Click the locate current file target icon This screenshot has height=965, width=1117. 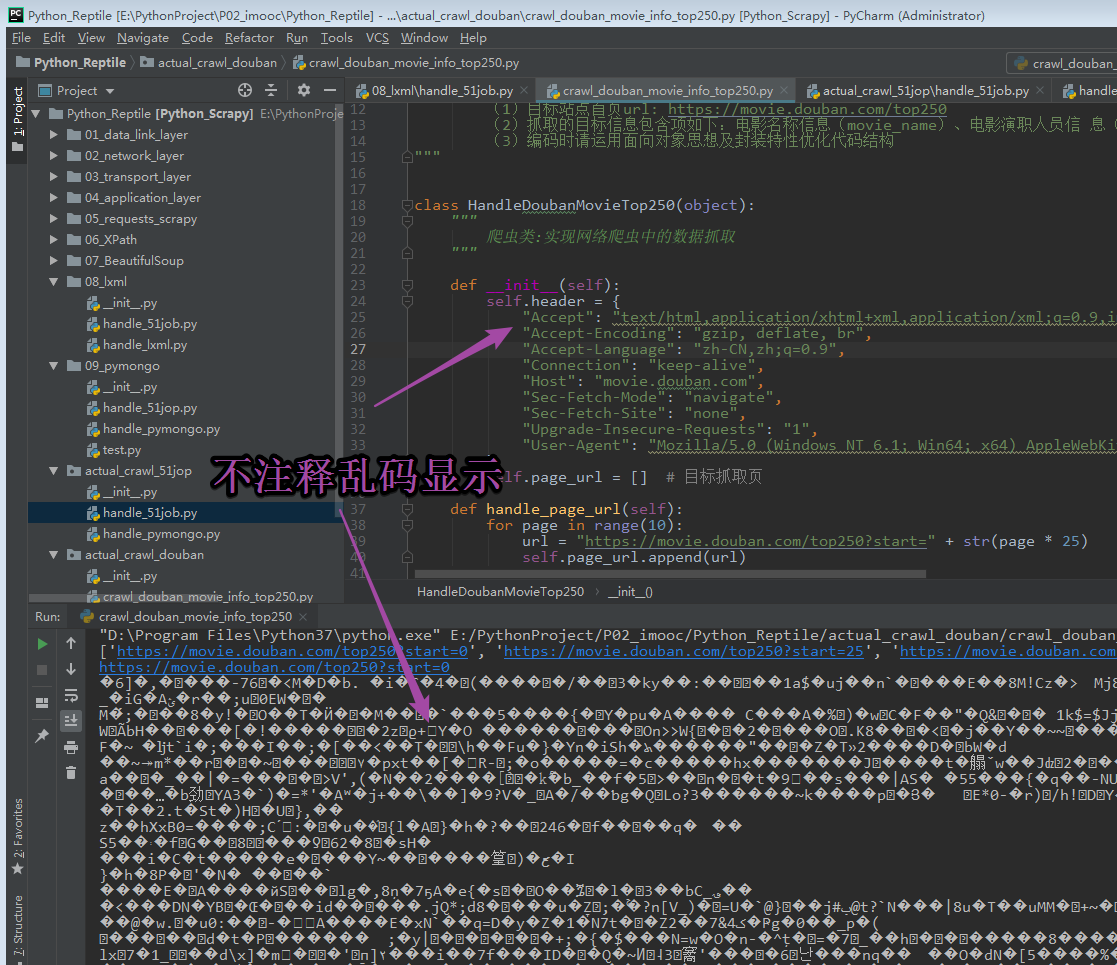pos(245,90)
